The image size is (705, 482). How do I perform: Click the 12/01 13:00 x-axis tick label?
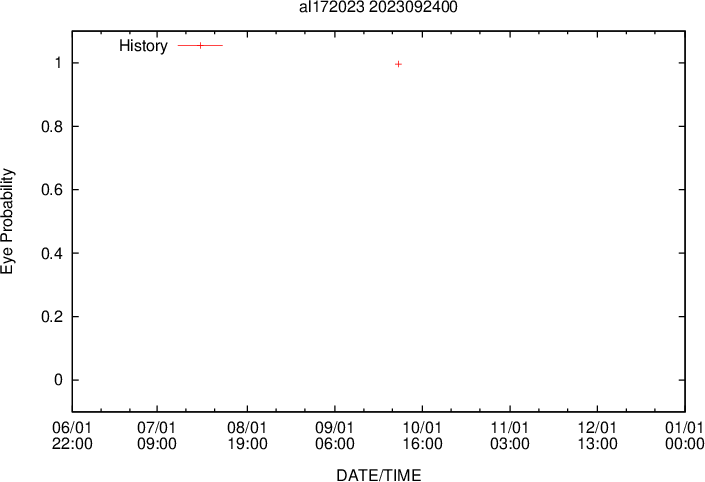pyautogui.click(x=597, y=435)
